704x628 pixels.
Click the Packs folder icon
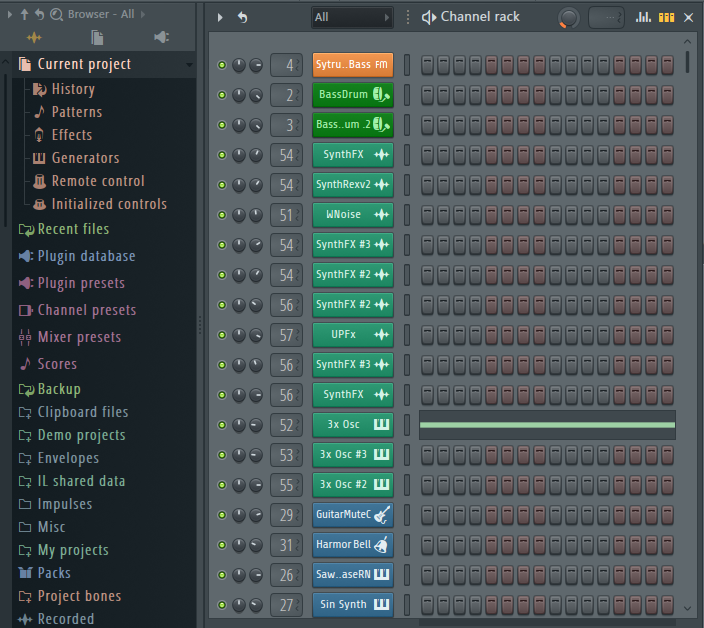(x=25, y=573)
